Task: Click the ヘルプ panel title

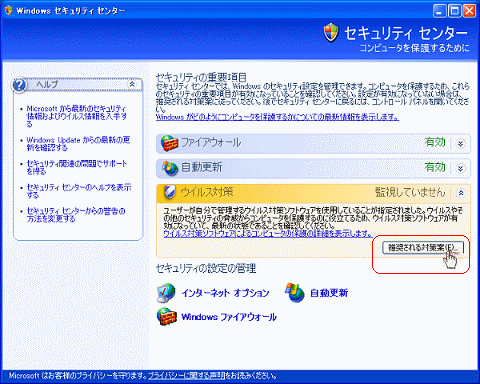Action: coord(47,84)
